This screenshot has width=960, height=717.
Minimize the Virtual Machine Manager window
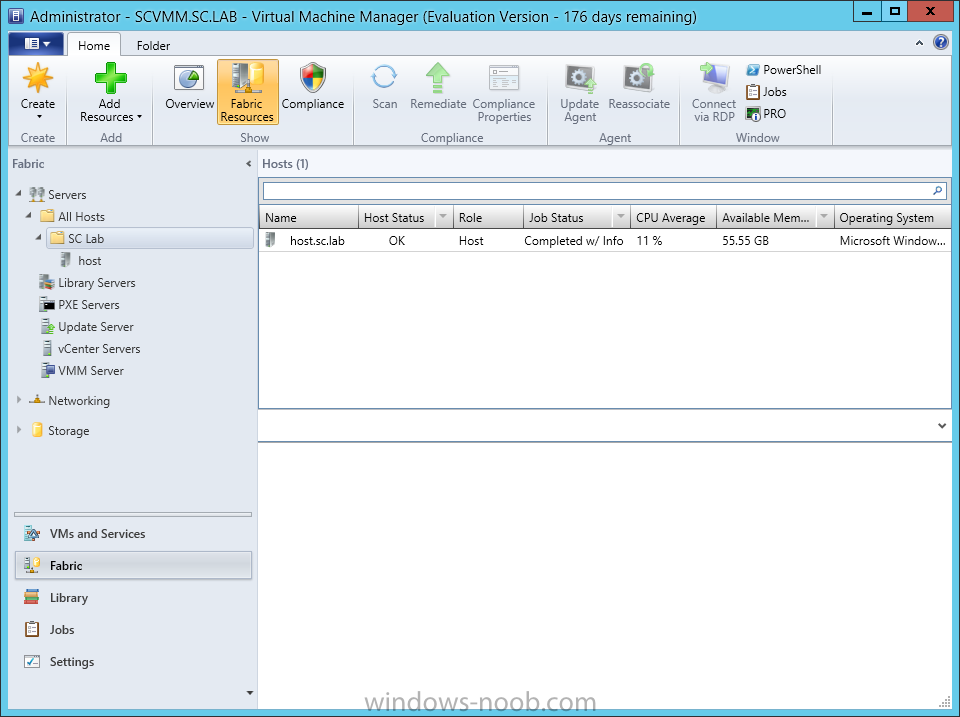point(867,12)
